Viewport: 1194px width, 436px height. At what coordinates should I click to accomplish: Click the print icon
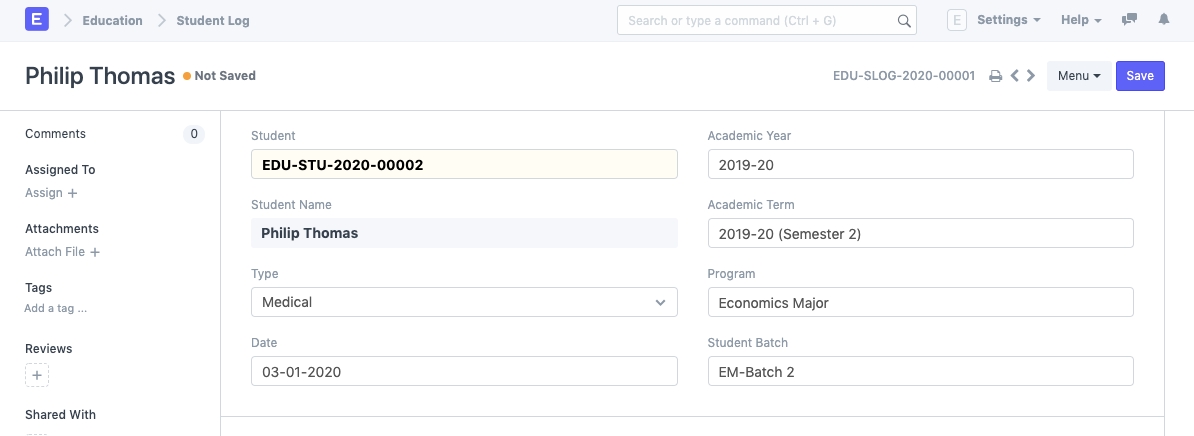995,76
